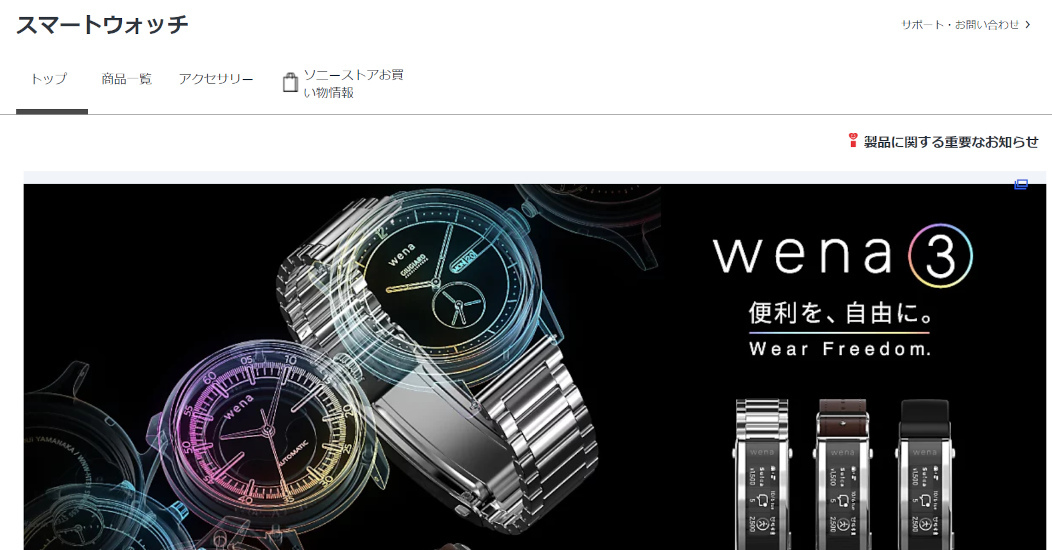Switch to the トップ tab

click(49, 79)
